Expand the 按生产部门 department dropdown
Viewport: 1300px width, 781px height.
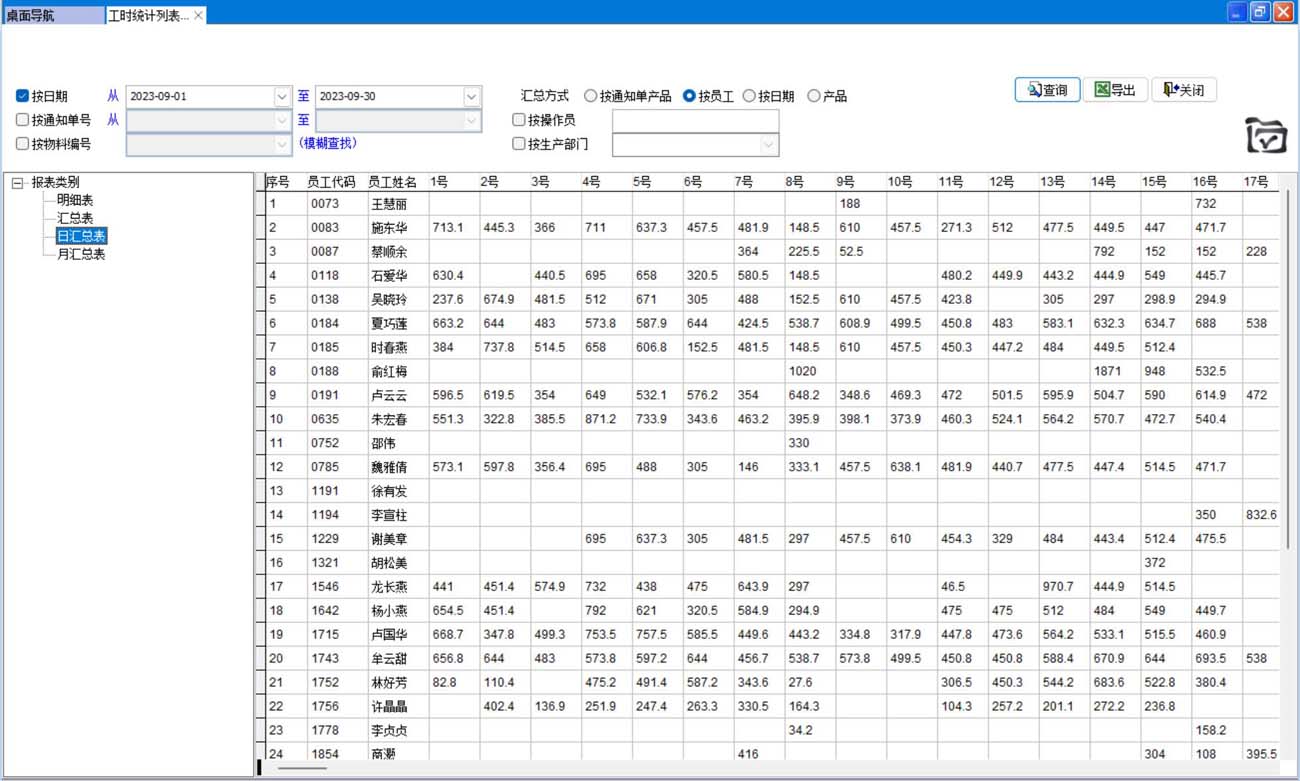click(768, 145)
